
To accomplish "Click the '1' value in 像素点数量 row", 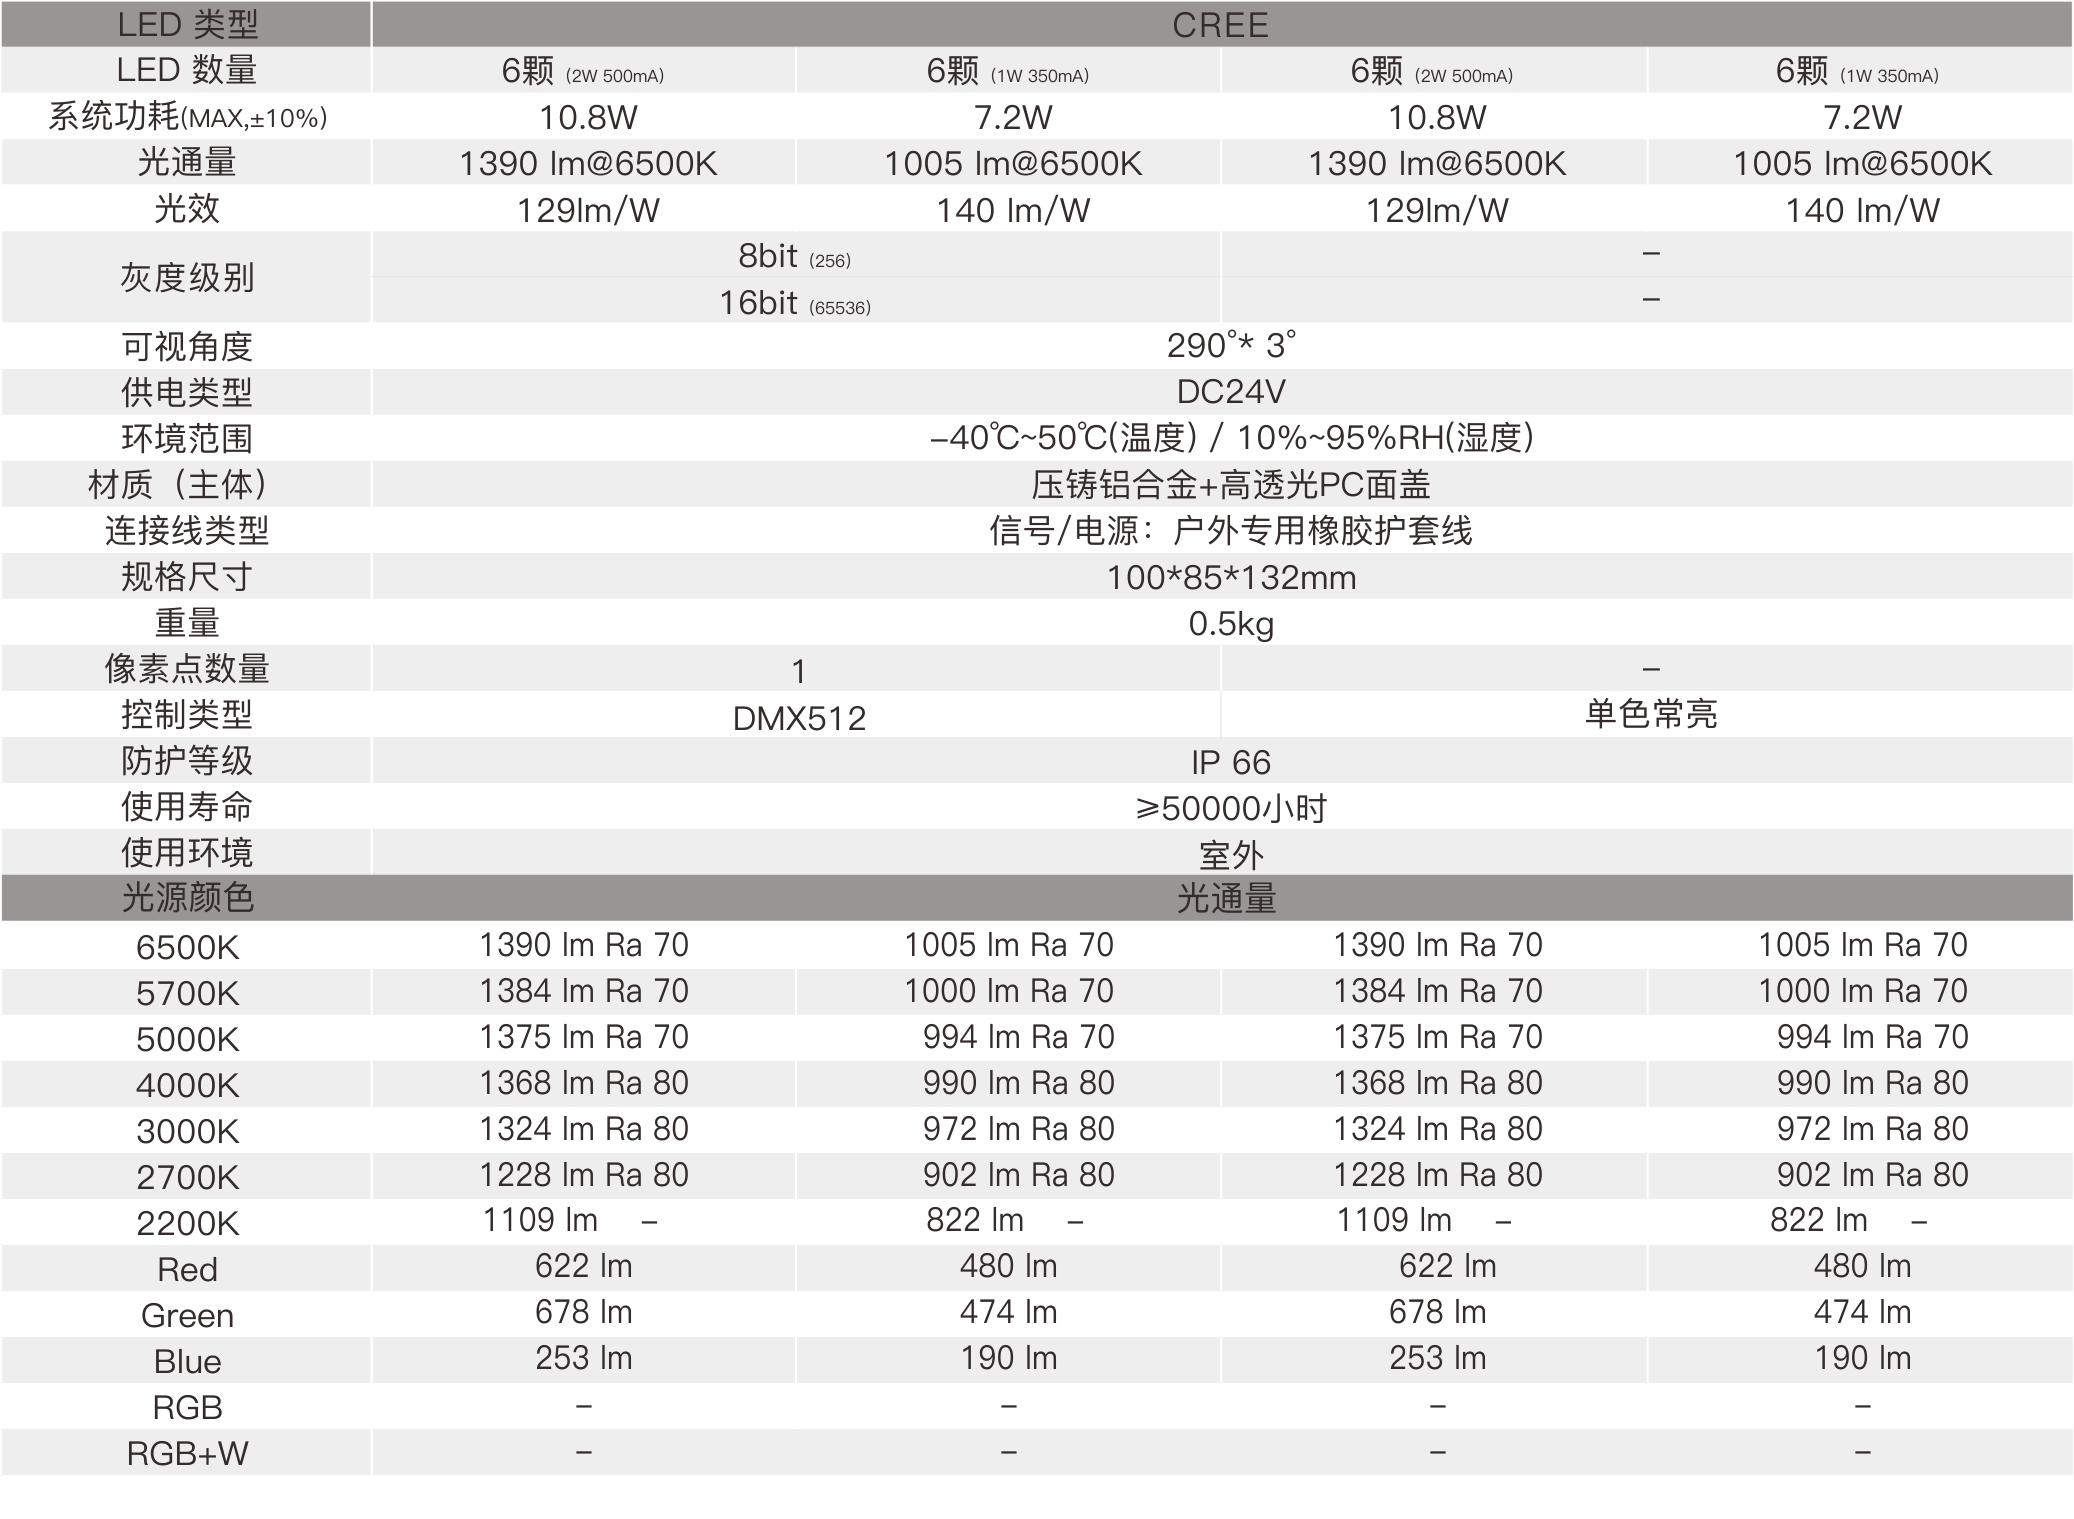I will point(798,671).
